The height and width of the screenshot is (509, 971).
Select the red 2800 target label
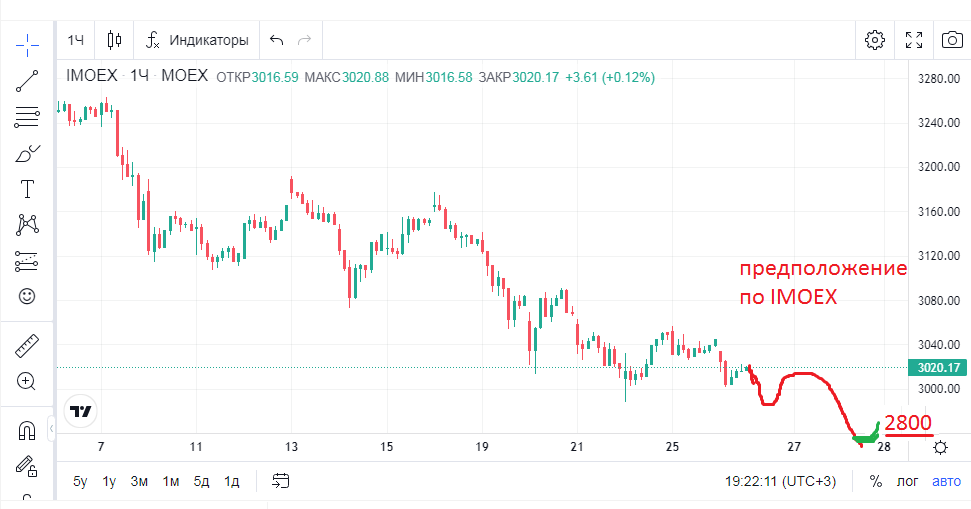(x=908, y=423)
